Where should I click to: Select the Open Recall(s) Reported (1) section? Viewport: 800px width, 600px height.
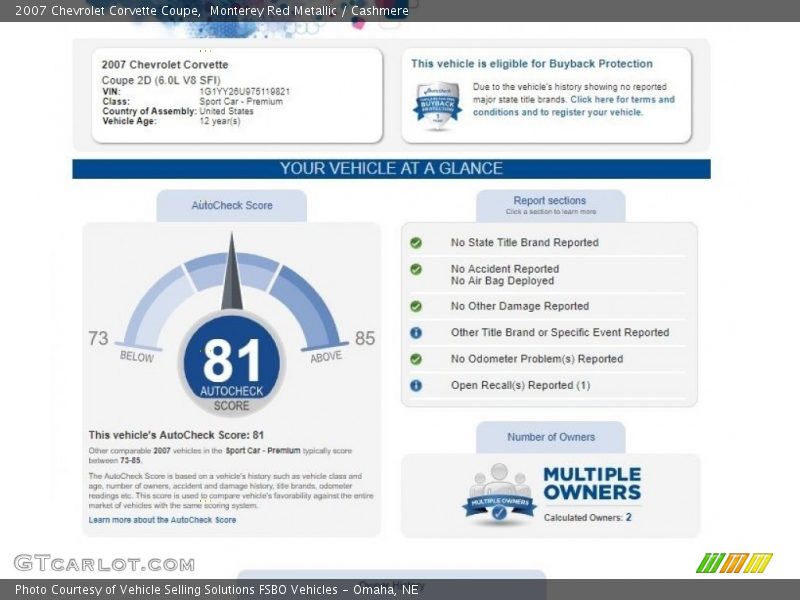(520, 385)
